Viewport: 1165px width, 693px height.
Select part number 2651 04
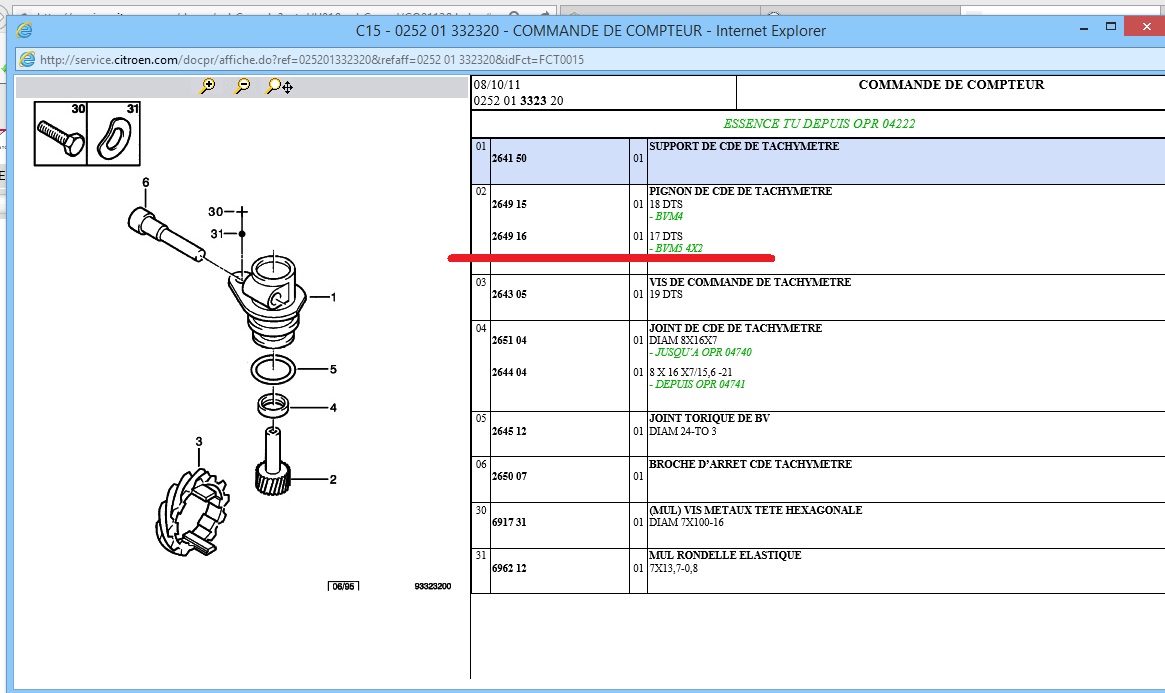509,341
